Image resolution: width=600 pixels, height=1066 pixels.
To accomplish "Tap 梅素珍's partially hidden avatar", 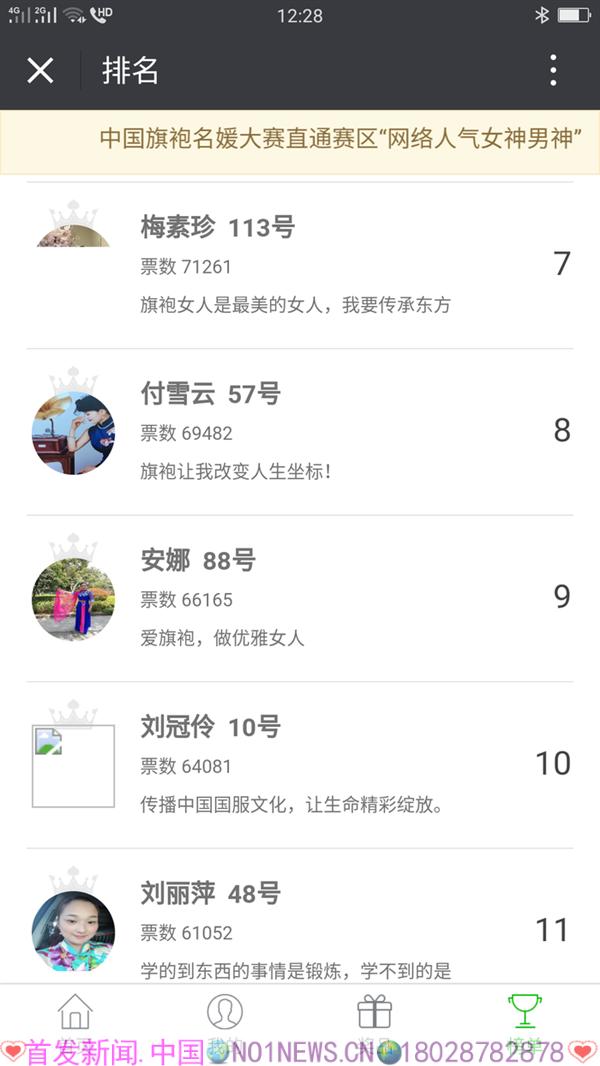I will click(x=73, y=236).
